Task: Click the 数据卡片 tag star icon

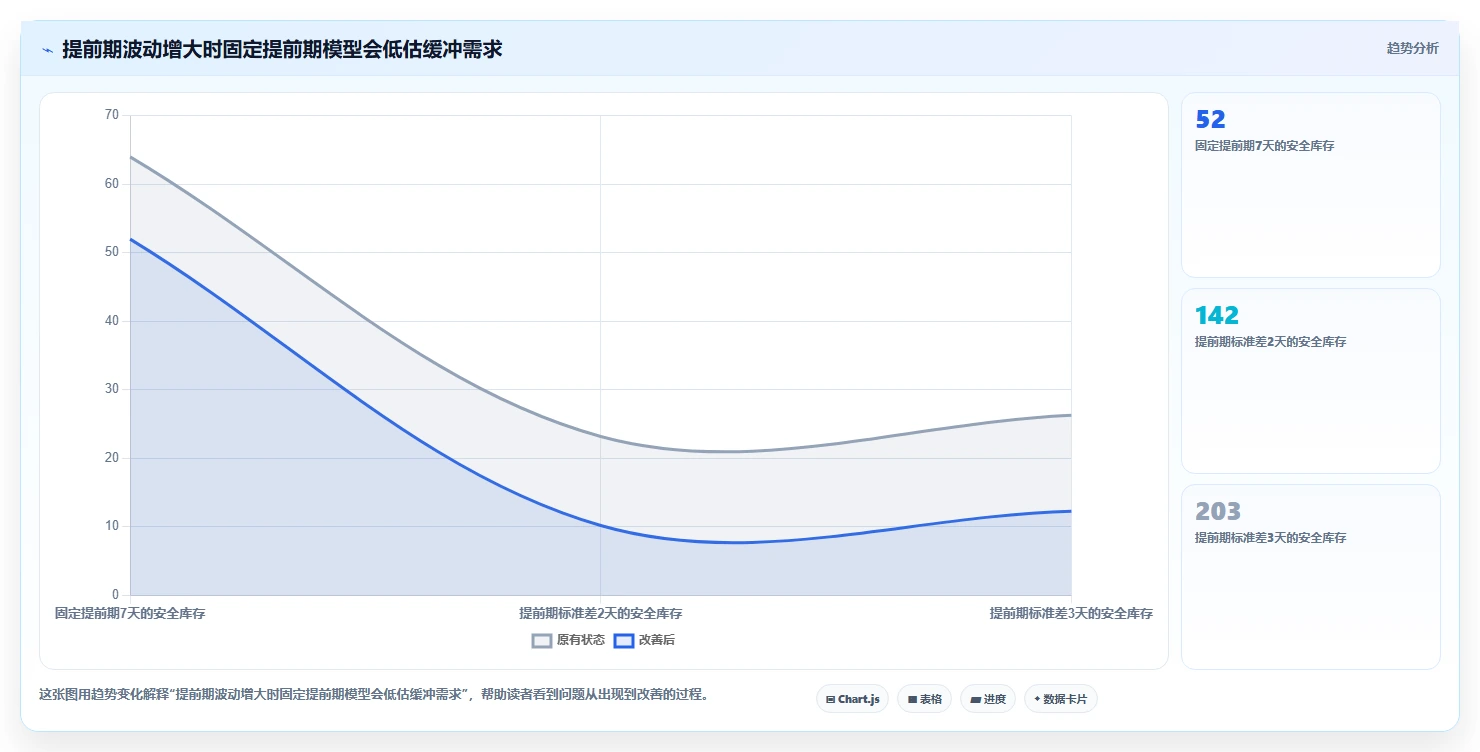Action: click(x=1037, y=699)
